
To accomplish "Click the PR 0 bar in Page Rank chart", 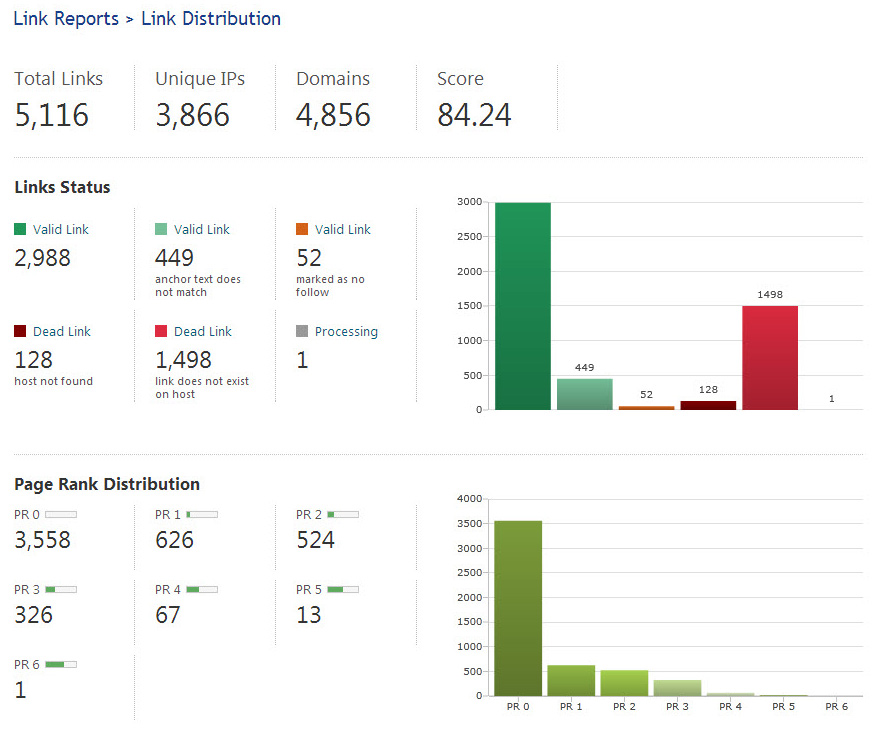I will coord(518,608).
